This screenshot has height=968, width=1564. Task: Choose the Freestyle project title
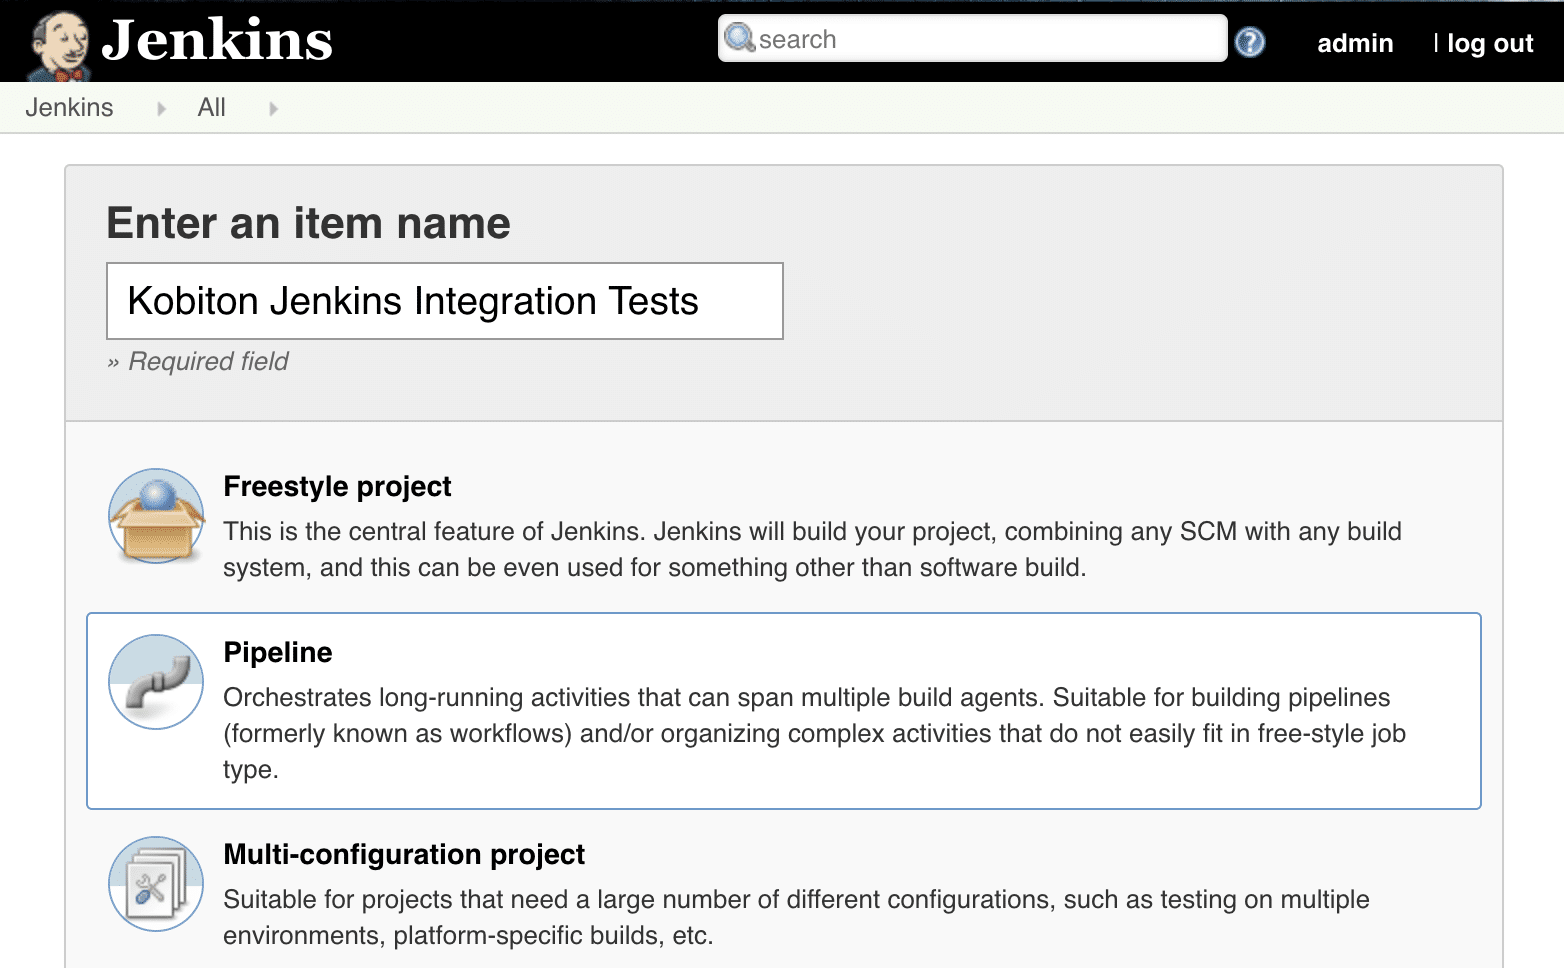click(337, 486)
